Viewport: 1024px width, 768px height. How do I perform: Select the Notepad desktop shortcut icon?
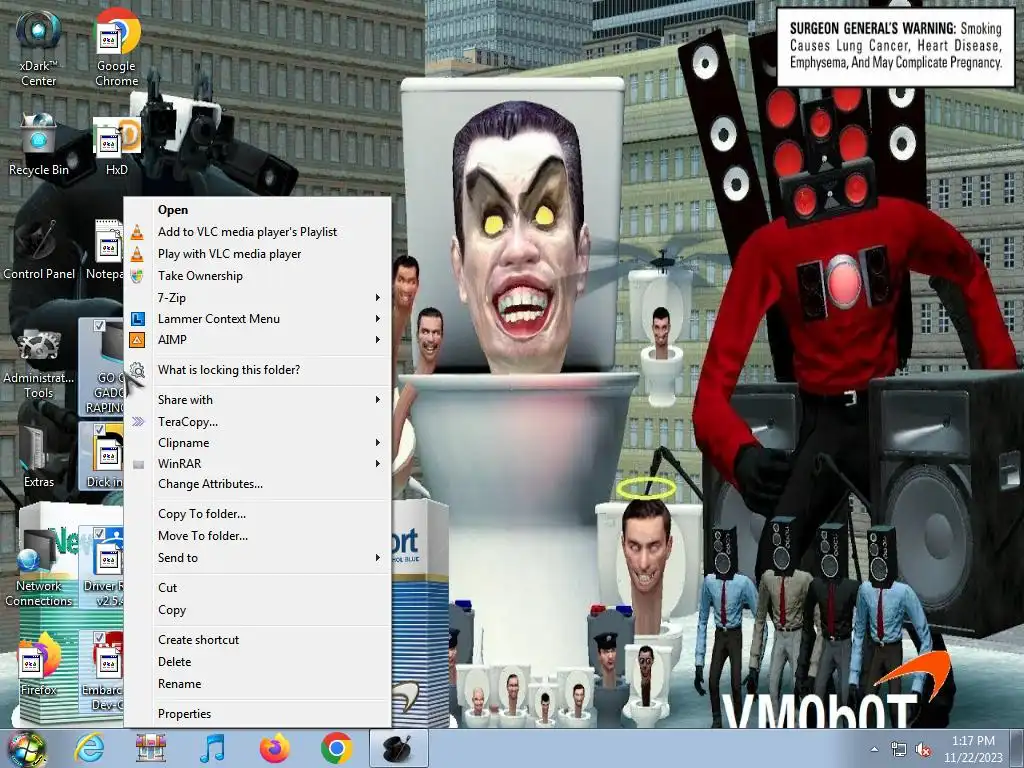click(106, 249)
